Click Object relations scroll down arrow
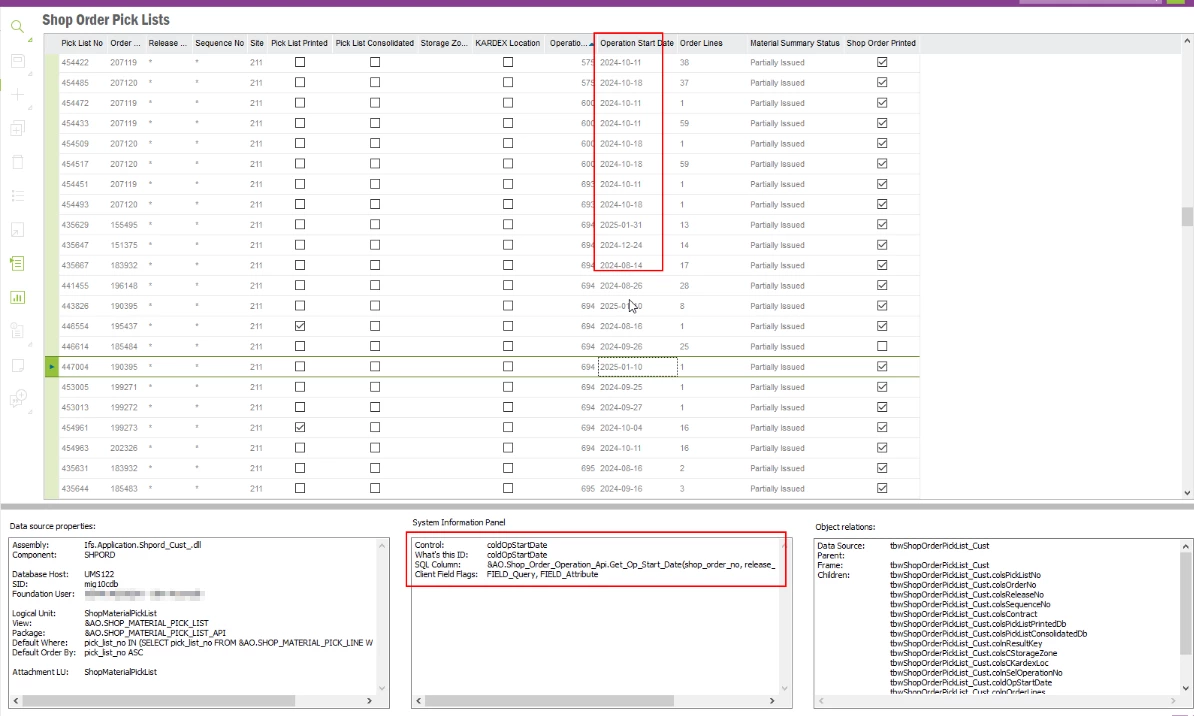1194x716 pixels. tap(1186, 688)
